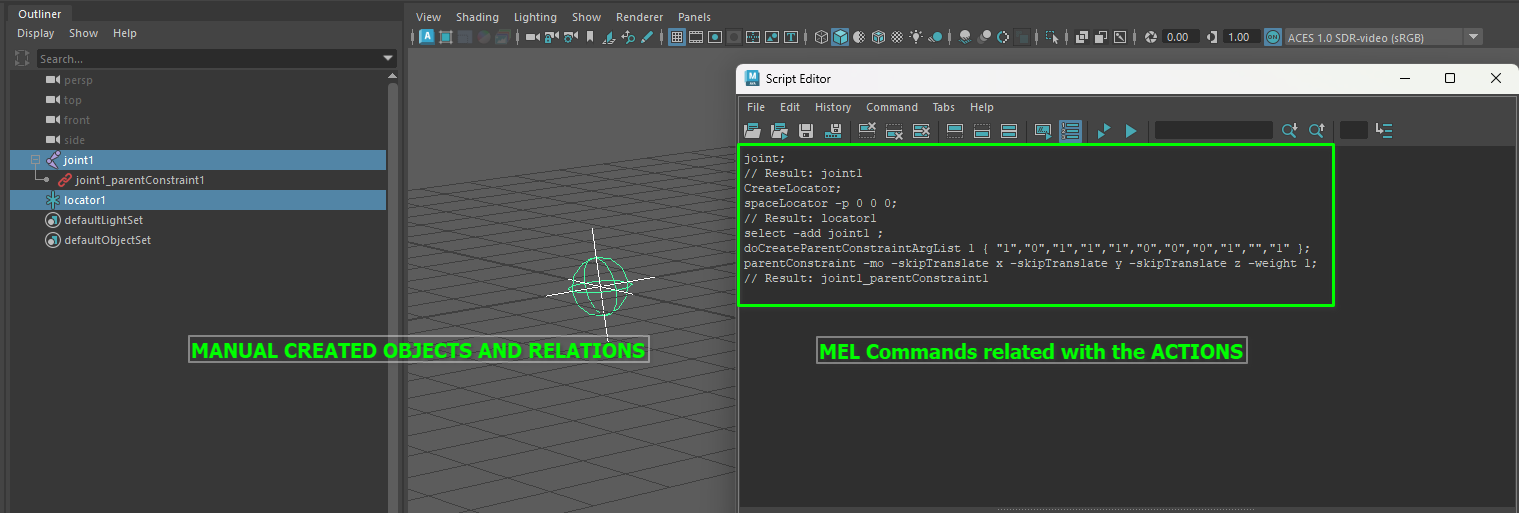This screenshot has height=513, width=1519.
Task: Click Load Script icon in Script Editor
Action: (752, 131)
